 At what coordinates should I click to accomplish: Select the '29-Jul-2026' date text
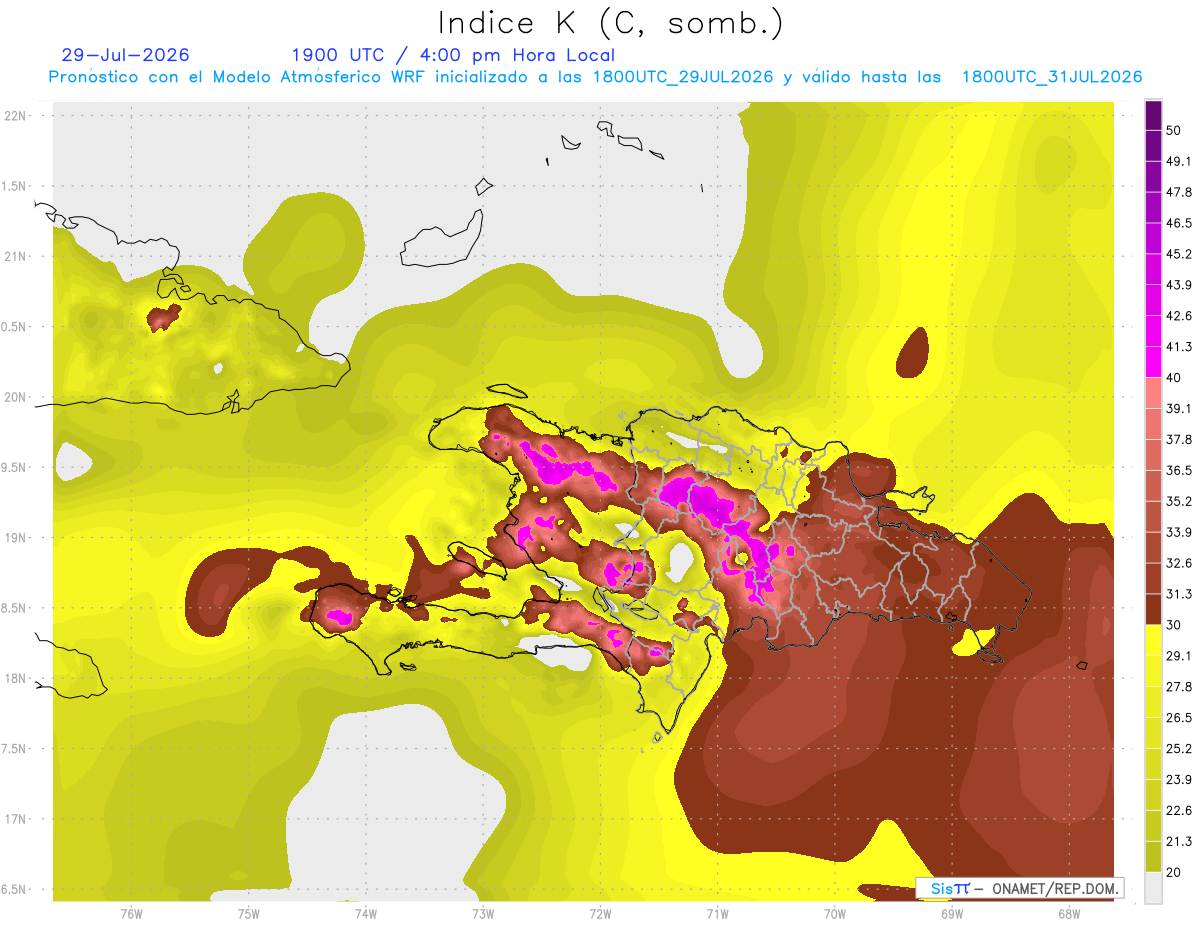(x=125, y=55)
